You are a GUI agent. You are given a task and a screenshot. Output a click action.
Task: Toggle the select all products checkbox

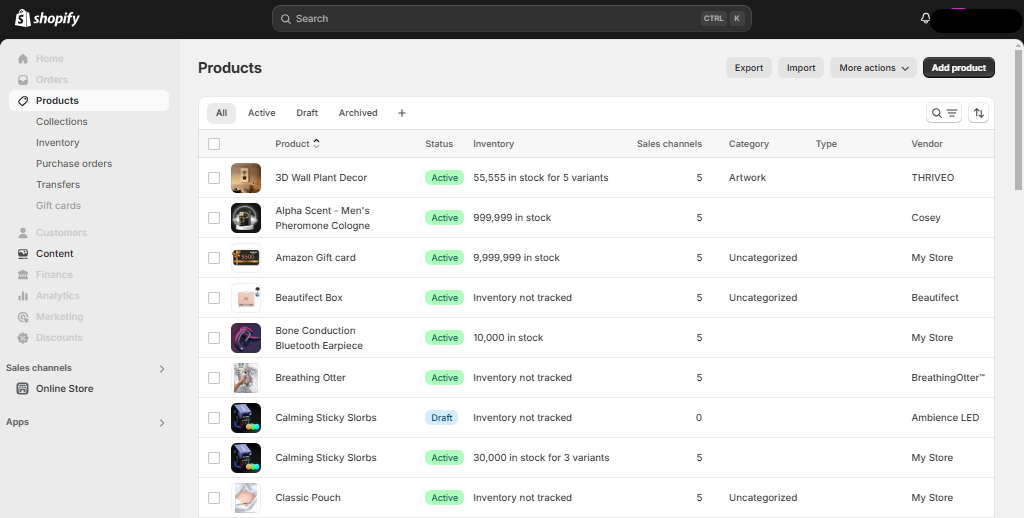214,144
